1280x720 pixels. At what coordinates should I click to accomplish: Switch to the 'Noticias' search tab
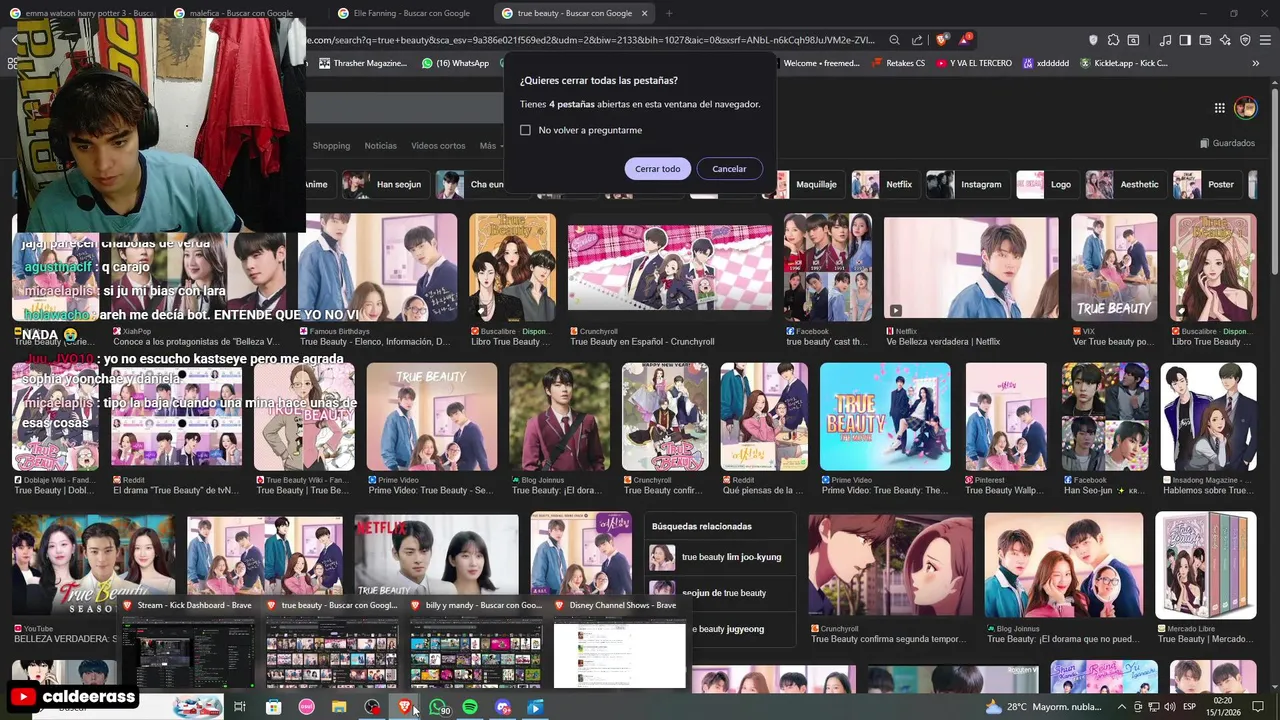pos(380,146)
